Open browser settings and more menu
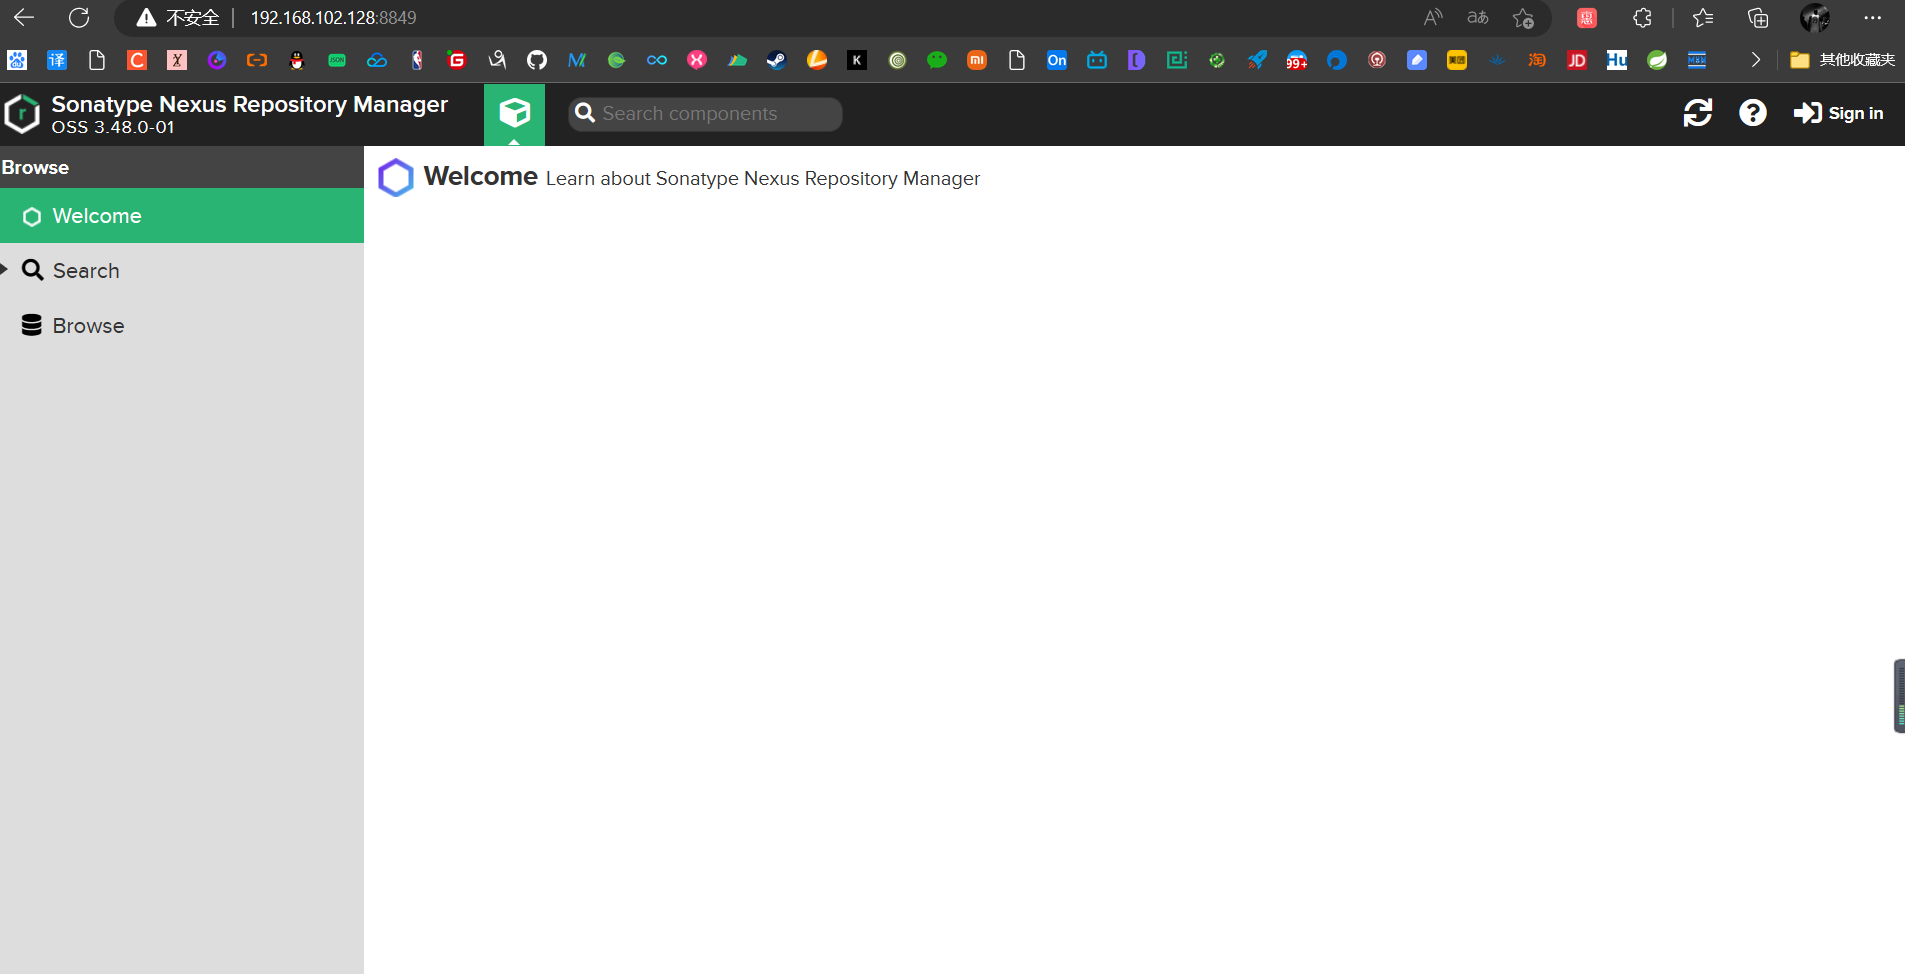 (1873, 18)
